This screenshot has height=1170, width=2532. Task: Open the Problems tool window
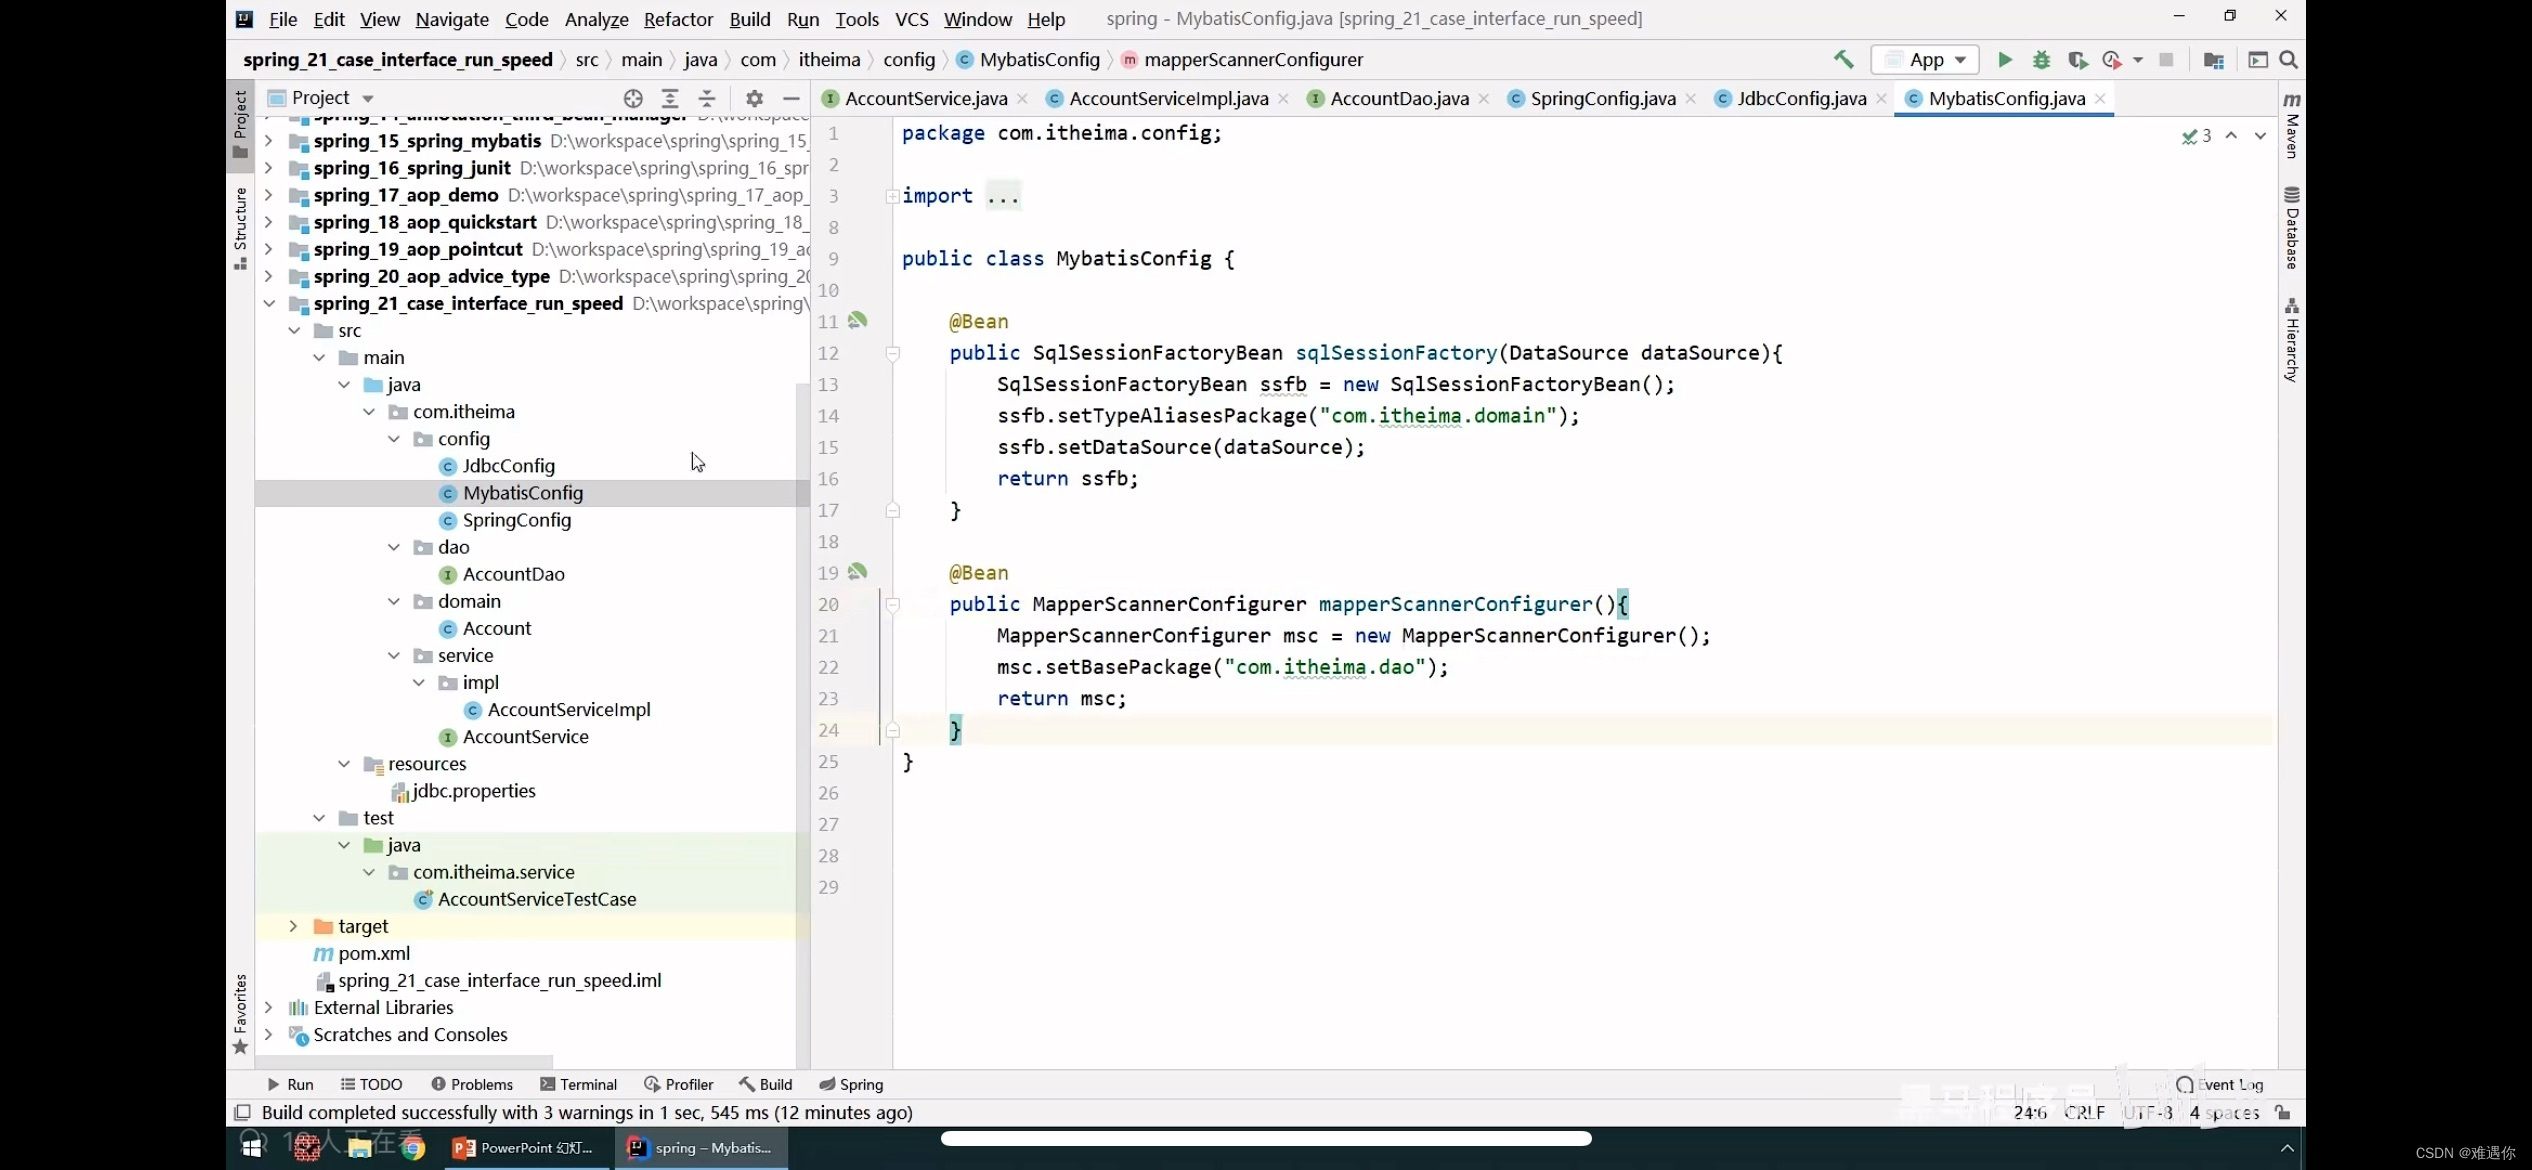pyautogui.click(x=471, y=1084)
